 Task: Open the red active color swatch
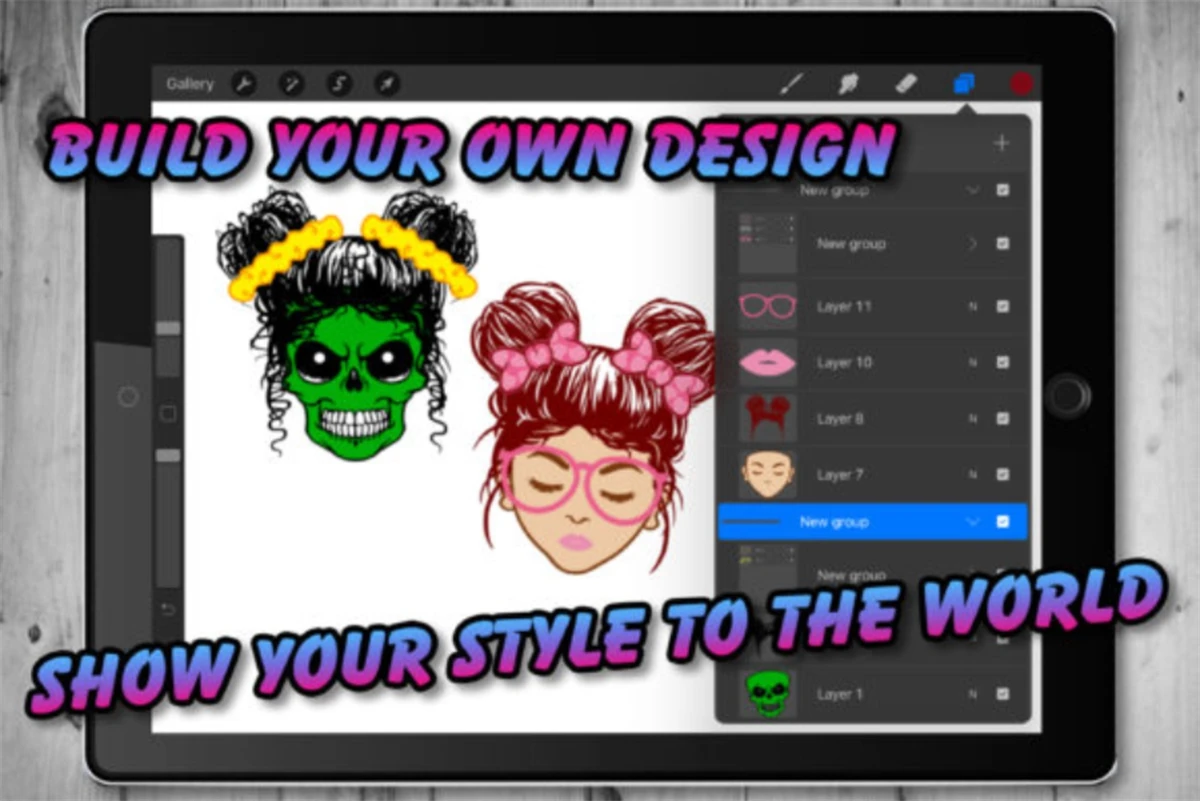point(1020,84)
